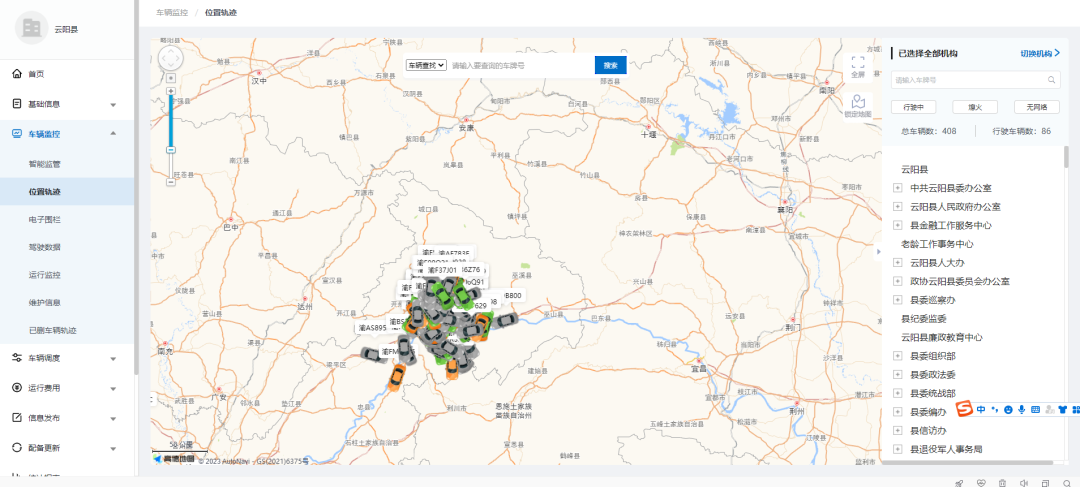Click the map pan direction control
Screen dimensions: 1080x487
click(x=171, y=58)
